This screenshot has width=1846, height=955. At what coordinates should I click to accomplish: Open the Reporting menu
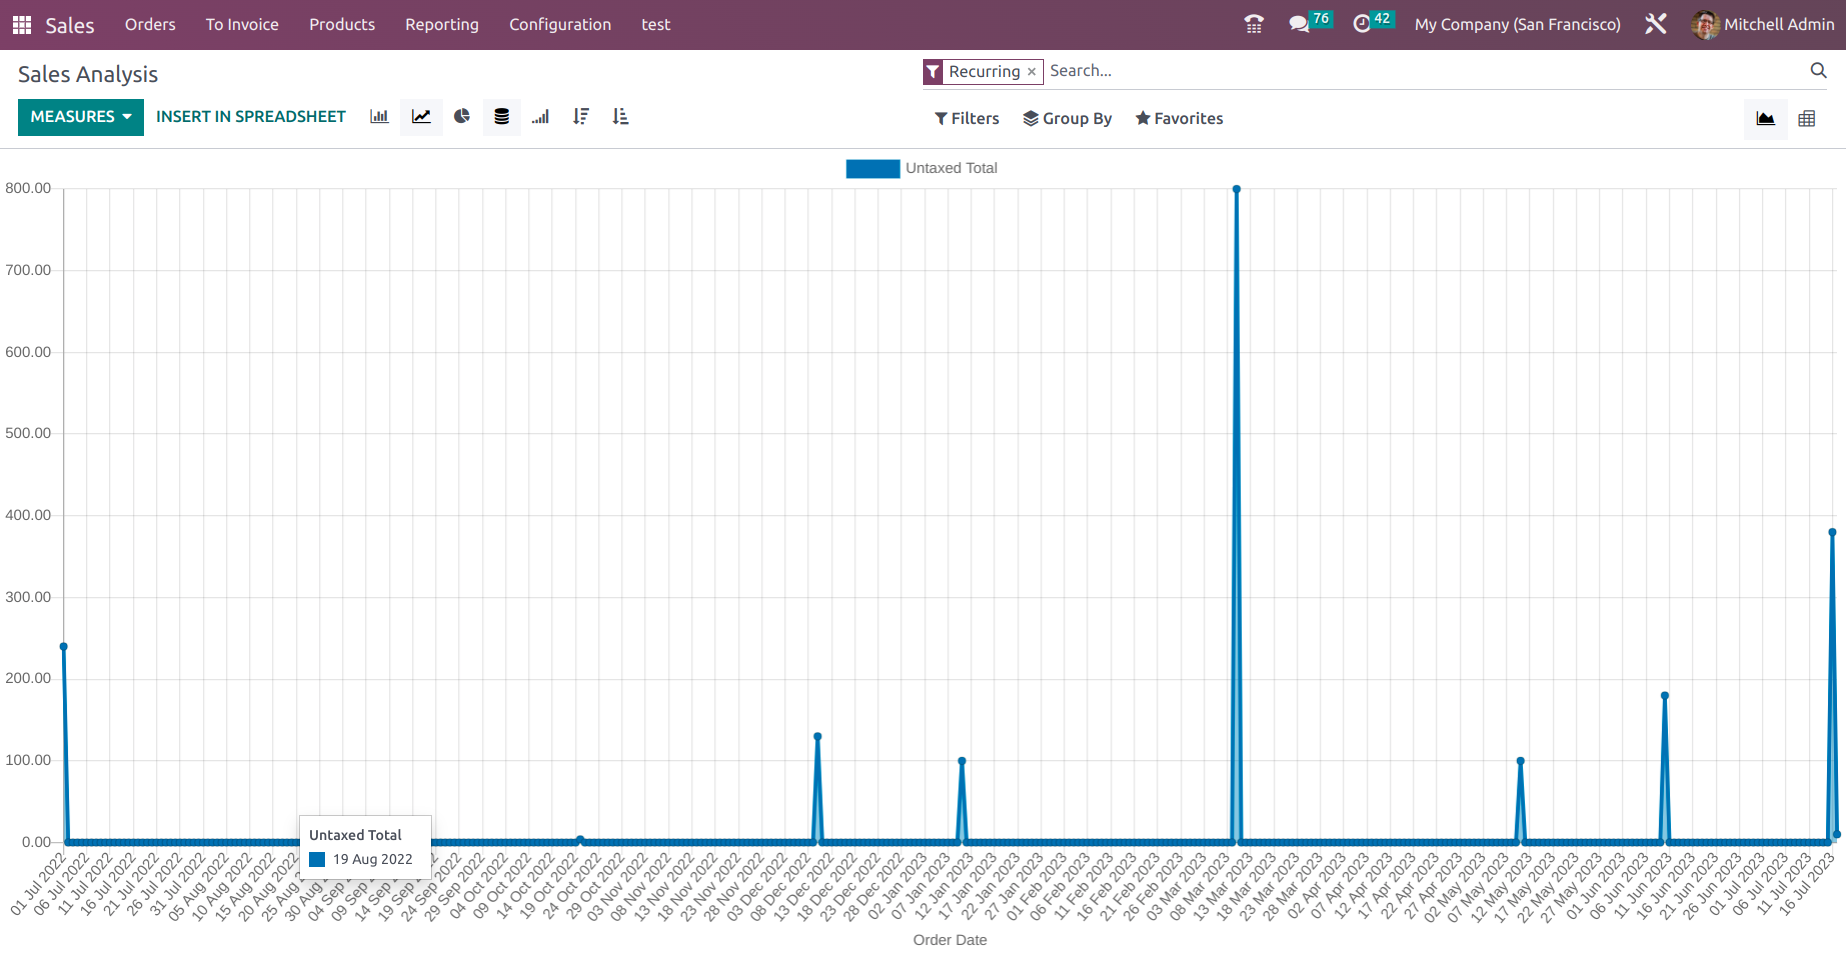coord(442,24)
